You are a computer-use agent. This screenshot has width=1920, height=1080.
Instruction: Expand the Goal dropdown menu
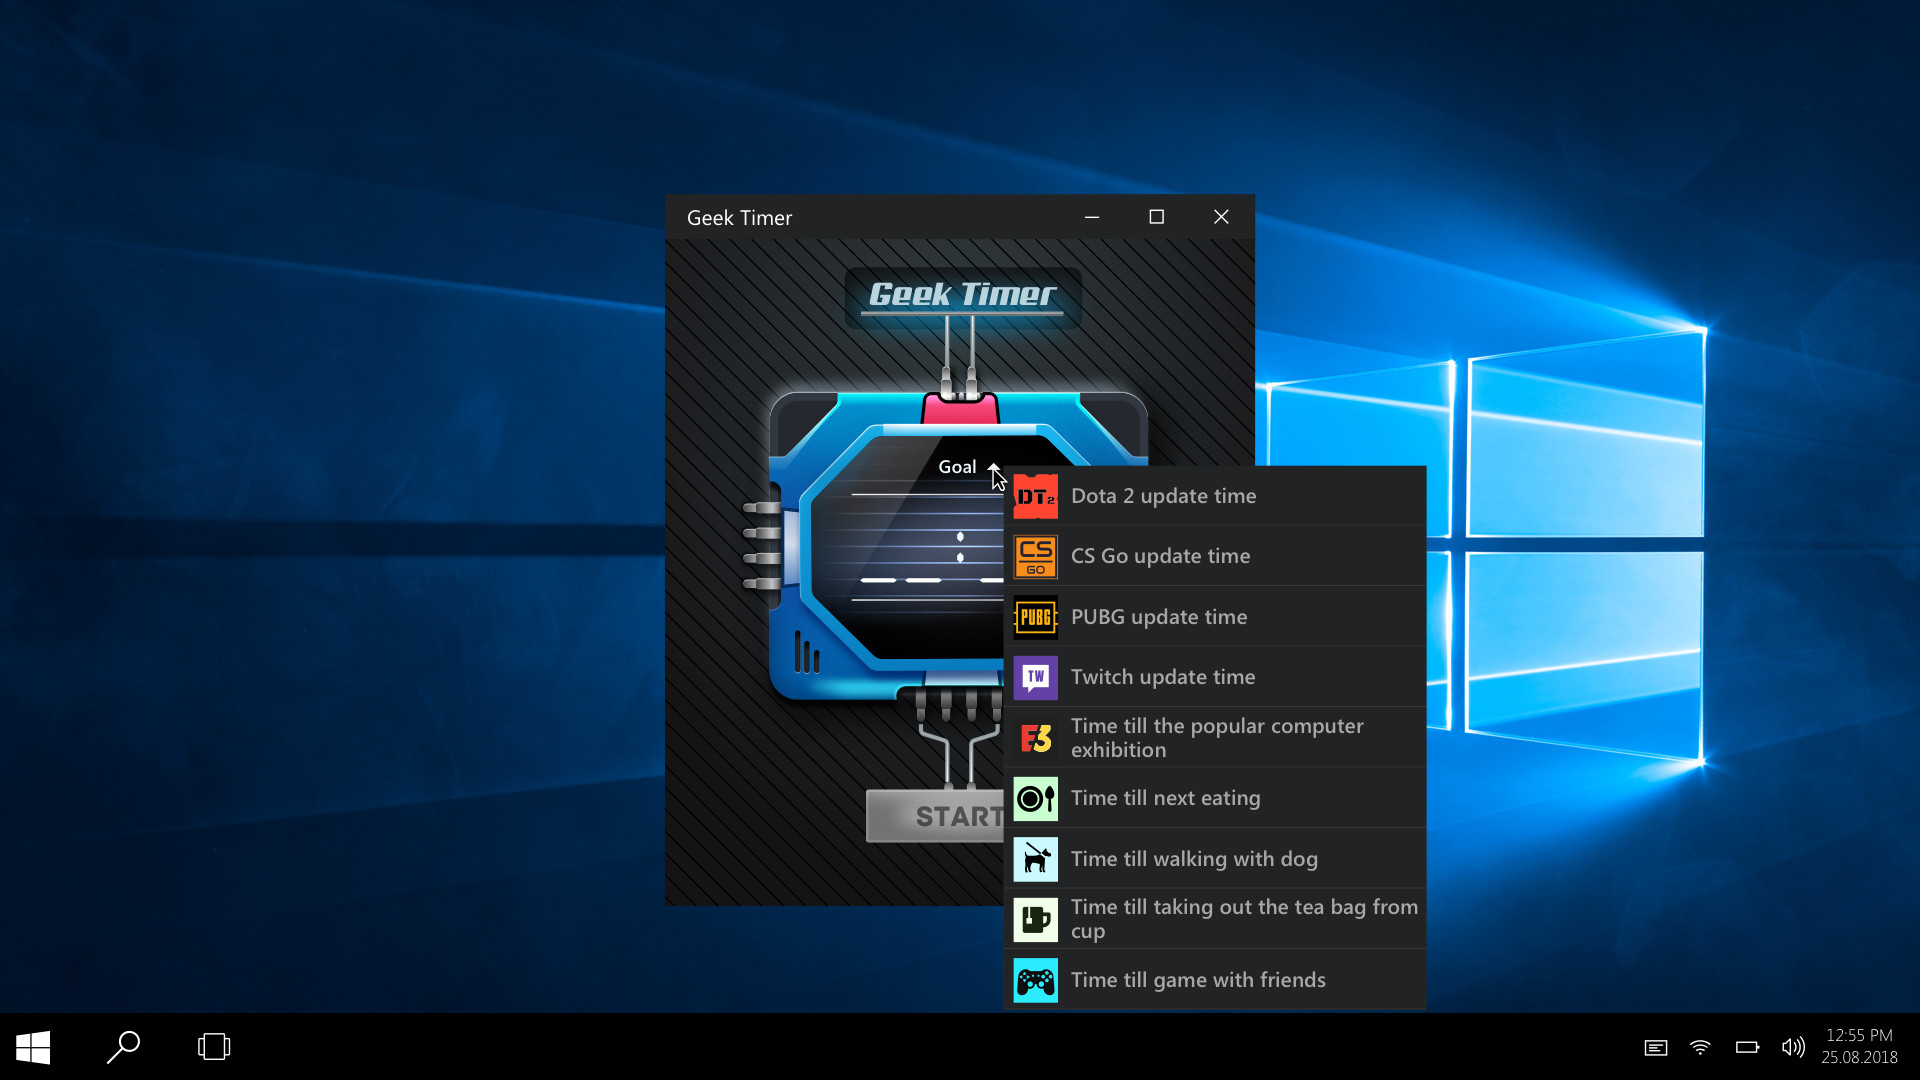957,465
